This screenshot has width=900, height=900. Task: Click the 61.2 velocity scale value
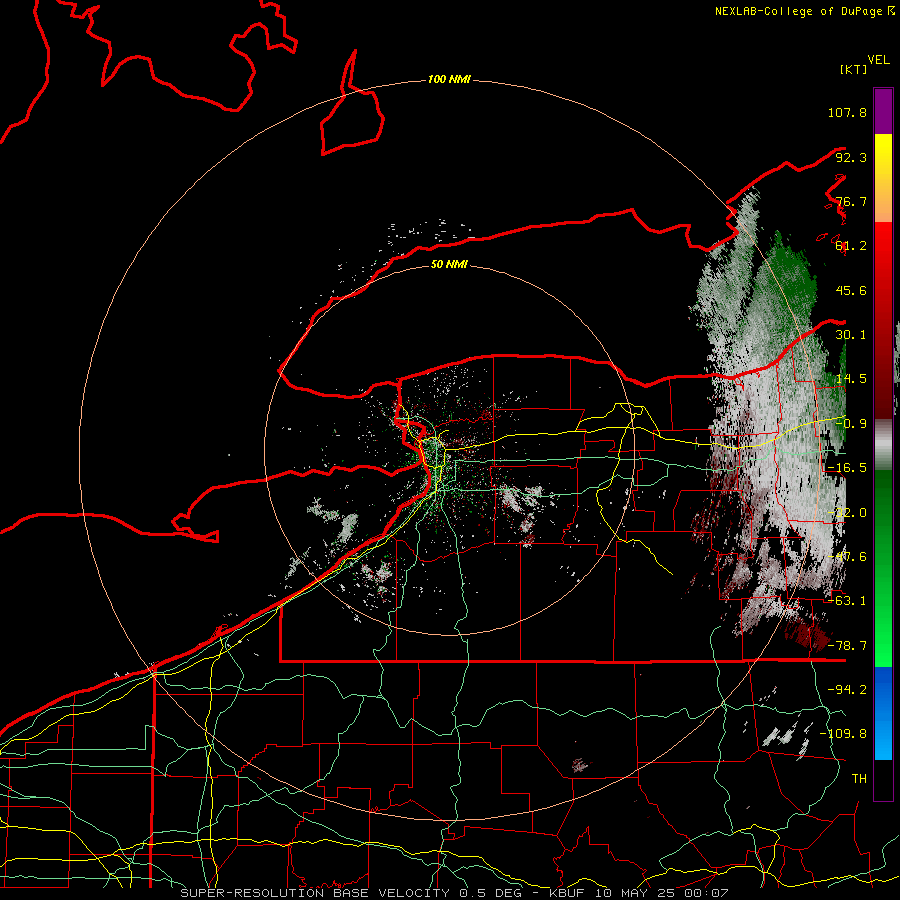point(851,246)
